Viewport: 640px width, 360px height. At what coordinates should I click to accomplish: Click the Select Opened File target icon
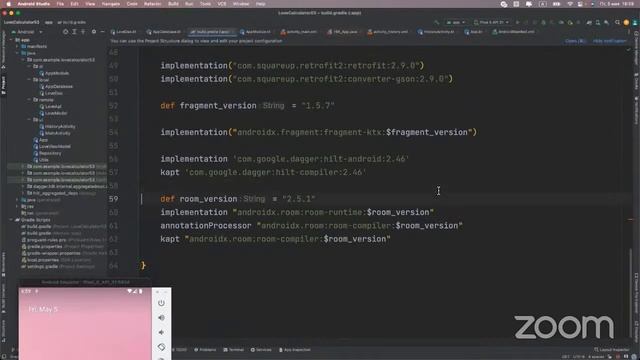(x=65, y=31)
